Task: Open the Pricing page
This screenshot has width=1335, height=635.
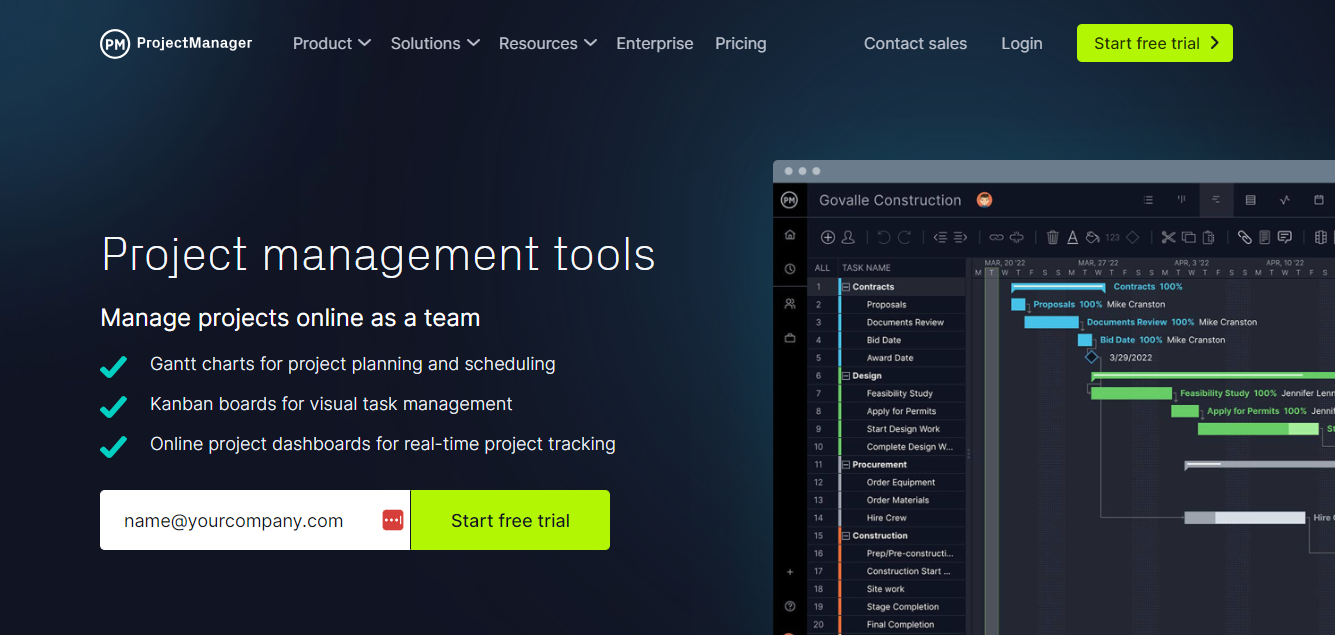Action: [740, 43]
